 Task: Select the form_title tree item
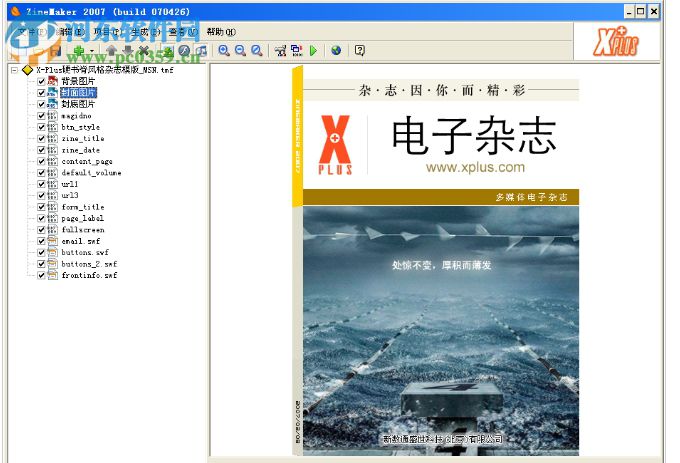click(83, 207)
